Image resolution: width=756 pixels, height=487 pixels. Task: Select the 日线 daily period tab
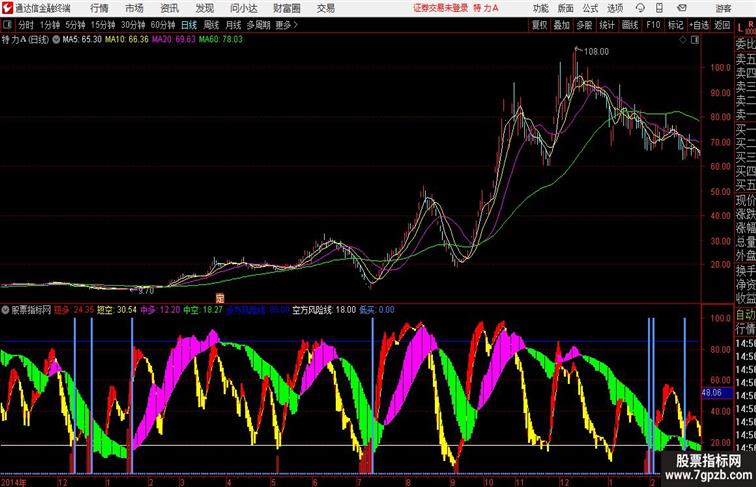(189, 25)
